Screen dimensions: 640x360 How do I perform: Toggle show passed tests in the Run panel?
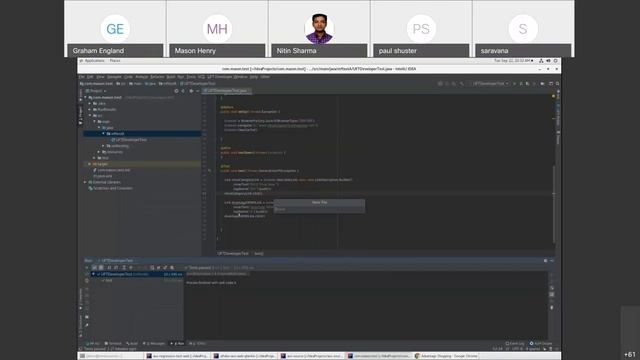click(94, 268)
